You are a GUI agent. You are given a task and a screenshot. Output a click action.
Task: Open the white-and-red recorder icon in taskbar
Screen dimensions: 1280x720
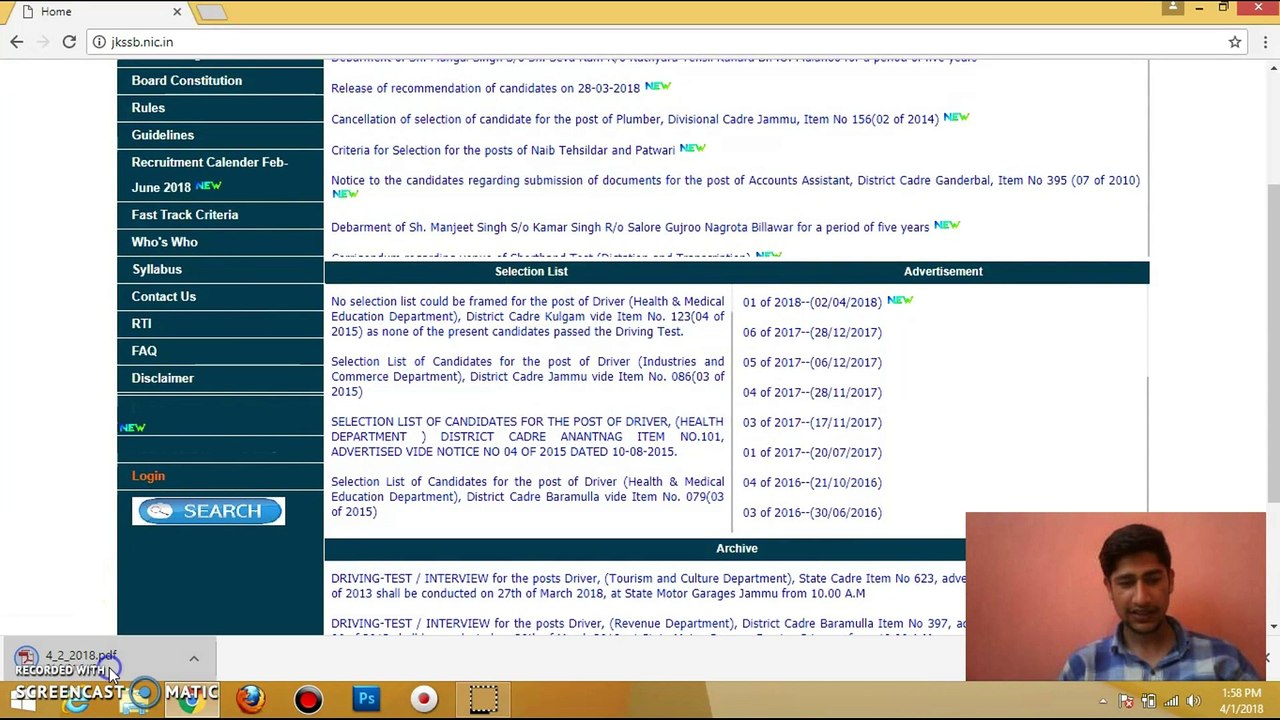click(424, 699)
